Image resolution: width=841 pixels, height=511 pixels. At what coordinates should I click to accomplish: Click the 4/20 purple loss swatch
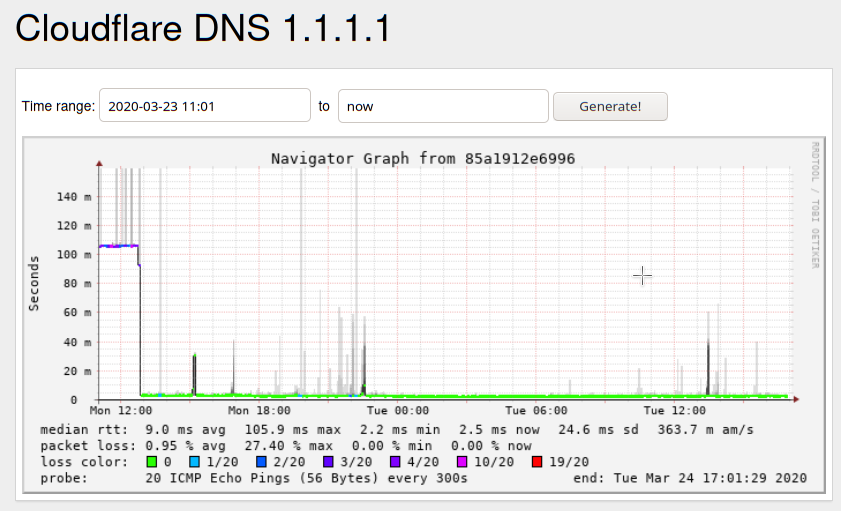point(395,462)
